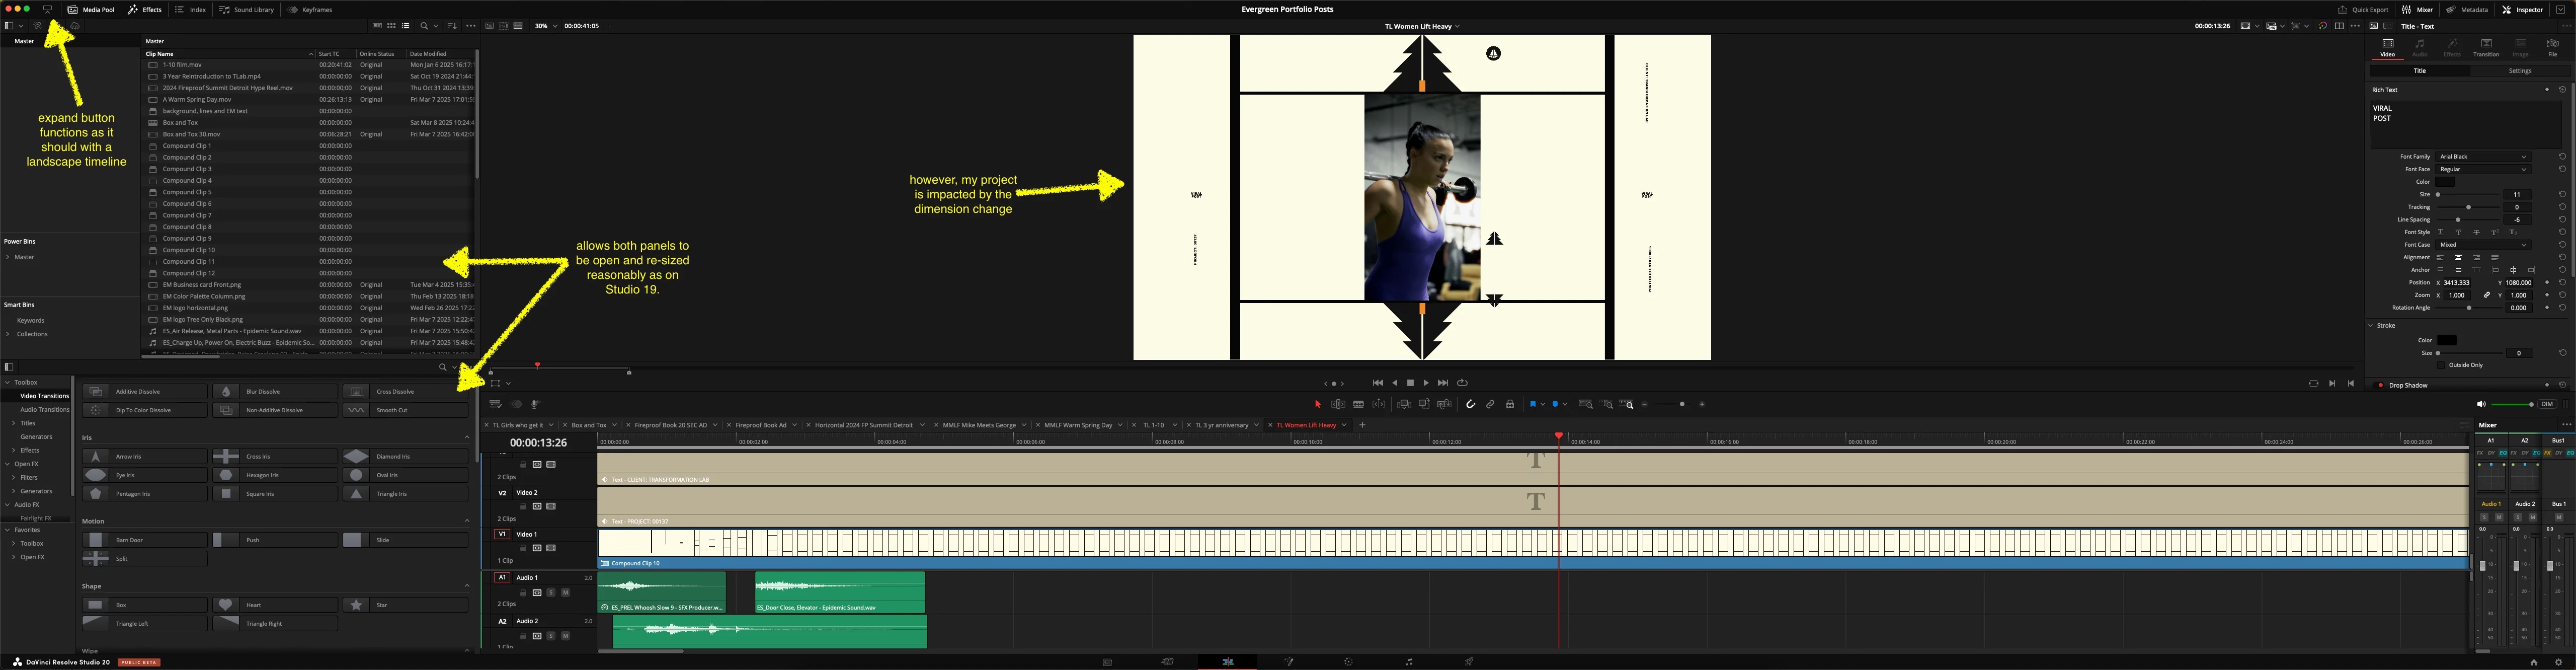
Task: Toggle position lock icon
Action: pos(1510,404)
